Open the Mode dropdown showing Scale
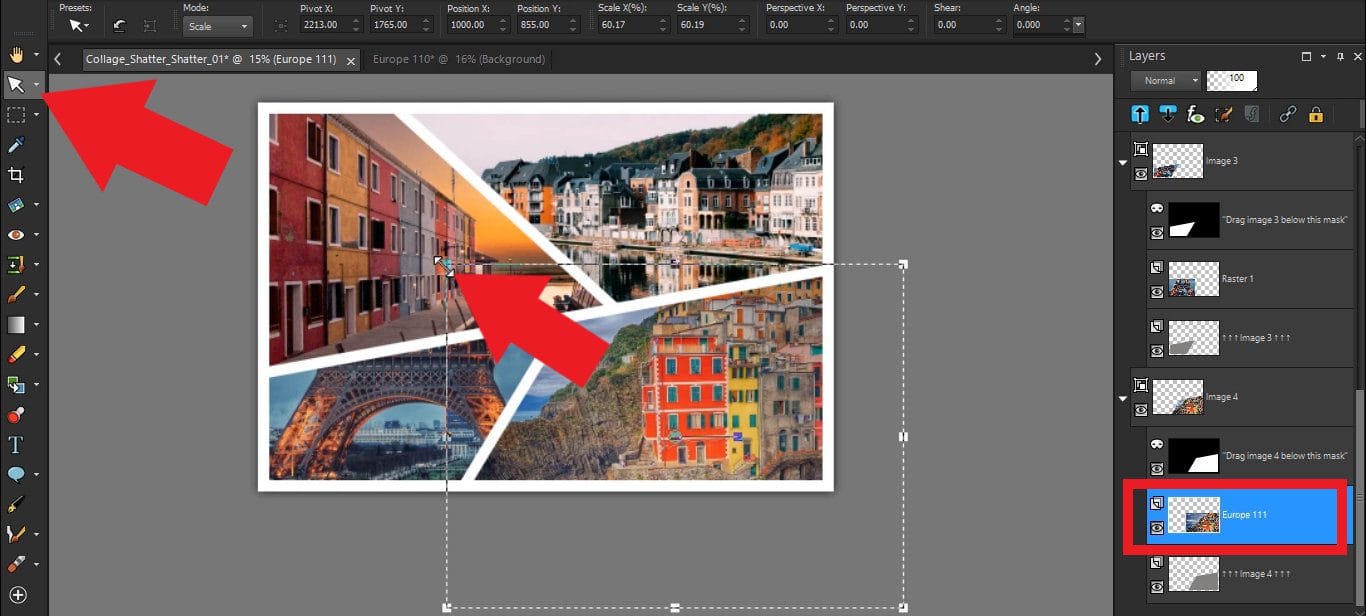 coord(218,26)
